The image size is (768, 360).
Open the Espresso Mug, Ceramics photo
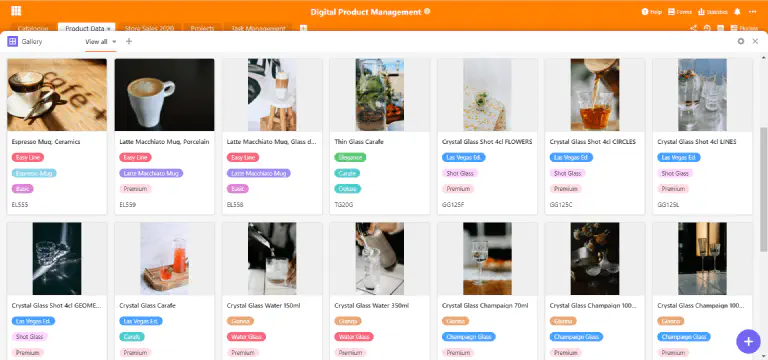[x=57, y=95]
